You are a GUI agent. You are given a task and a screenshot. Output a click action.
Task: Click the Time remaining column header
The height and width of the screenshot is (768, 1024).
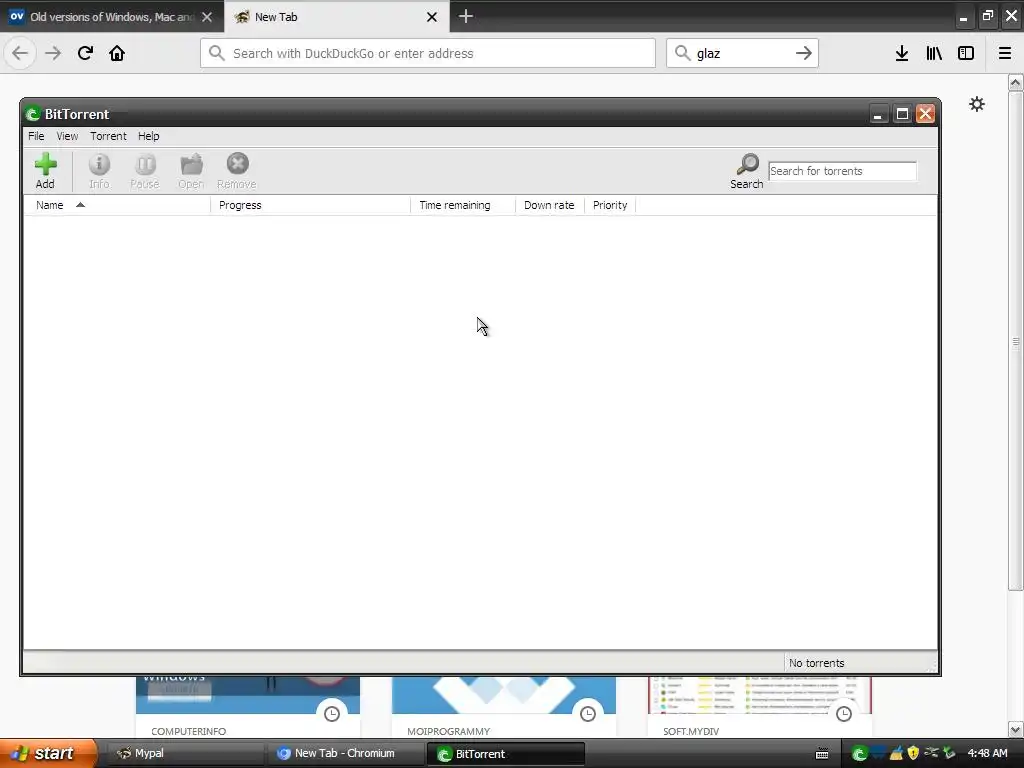[463, 205]
